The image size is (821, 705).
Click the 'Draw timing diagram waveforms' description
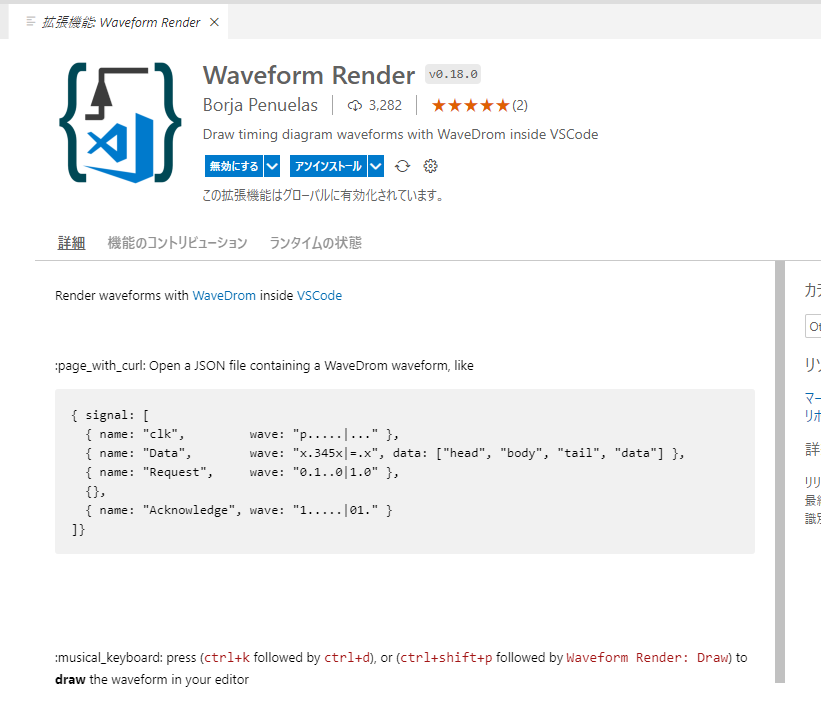401,134
